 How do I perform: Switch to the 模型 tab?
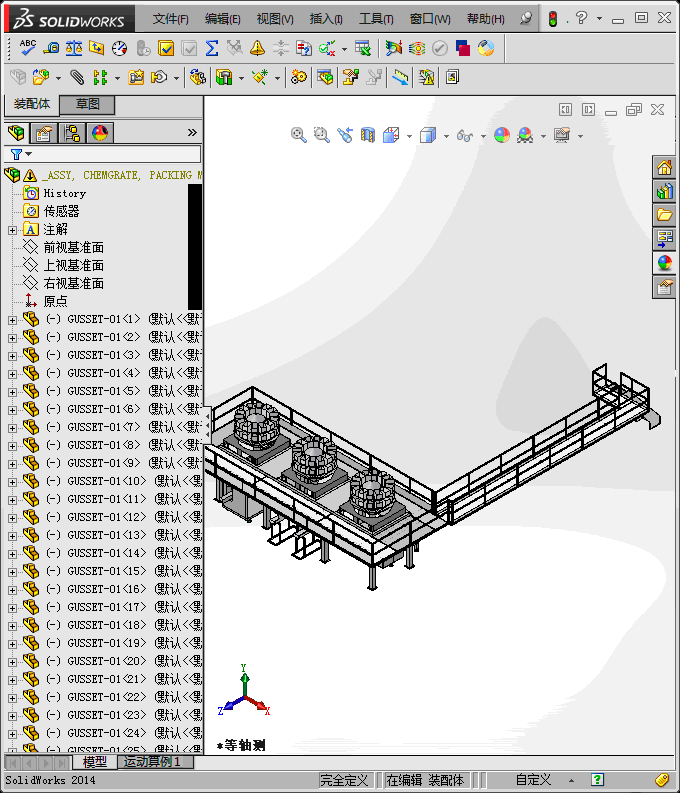coord(95,762)
